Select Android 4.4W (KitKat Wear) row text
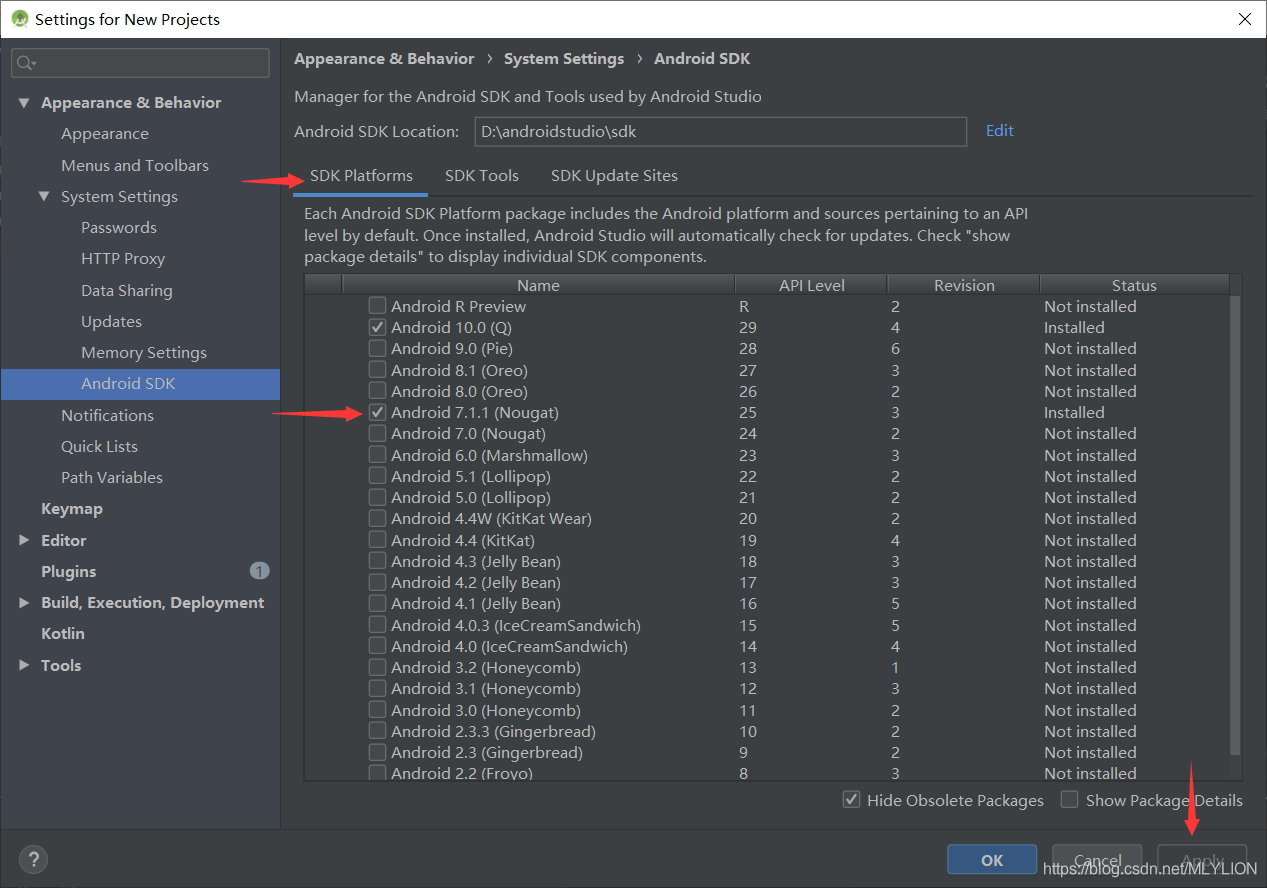Image resolution: width=1267 pixels, height=888 pixels. pyautogui.click(x=491, y=519)
